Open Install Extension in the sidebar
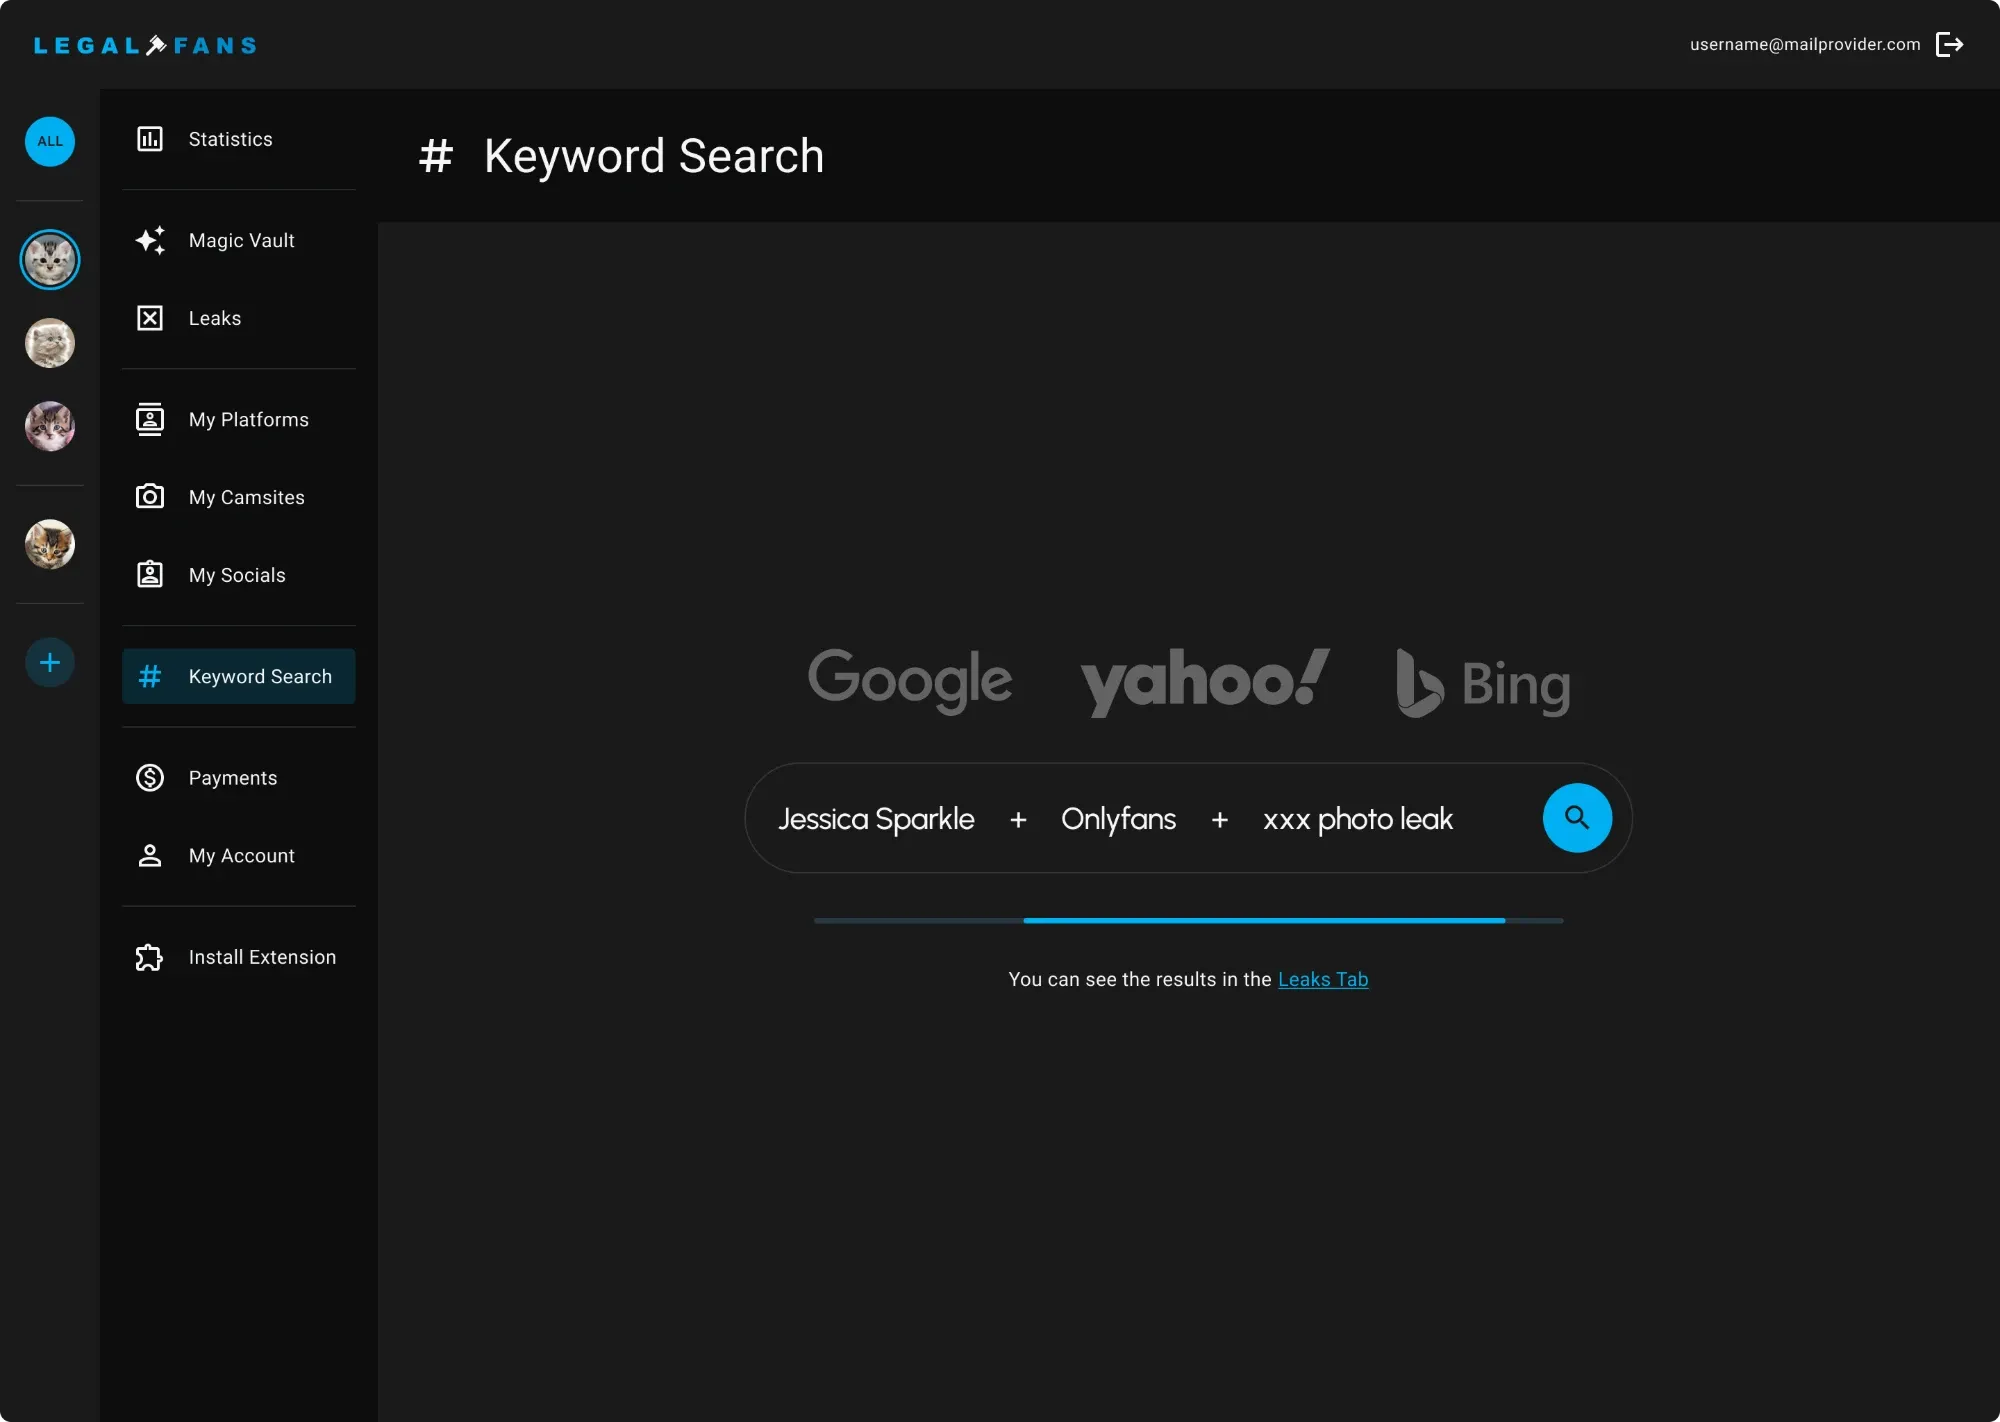The height and width of the screenshot is (1422, 2000). pyautogui.click(x=239, y=957)
